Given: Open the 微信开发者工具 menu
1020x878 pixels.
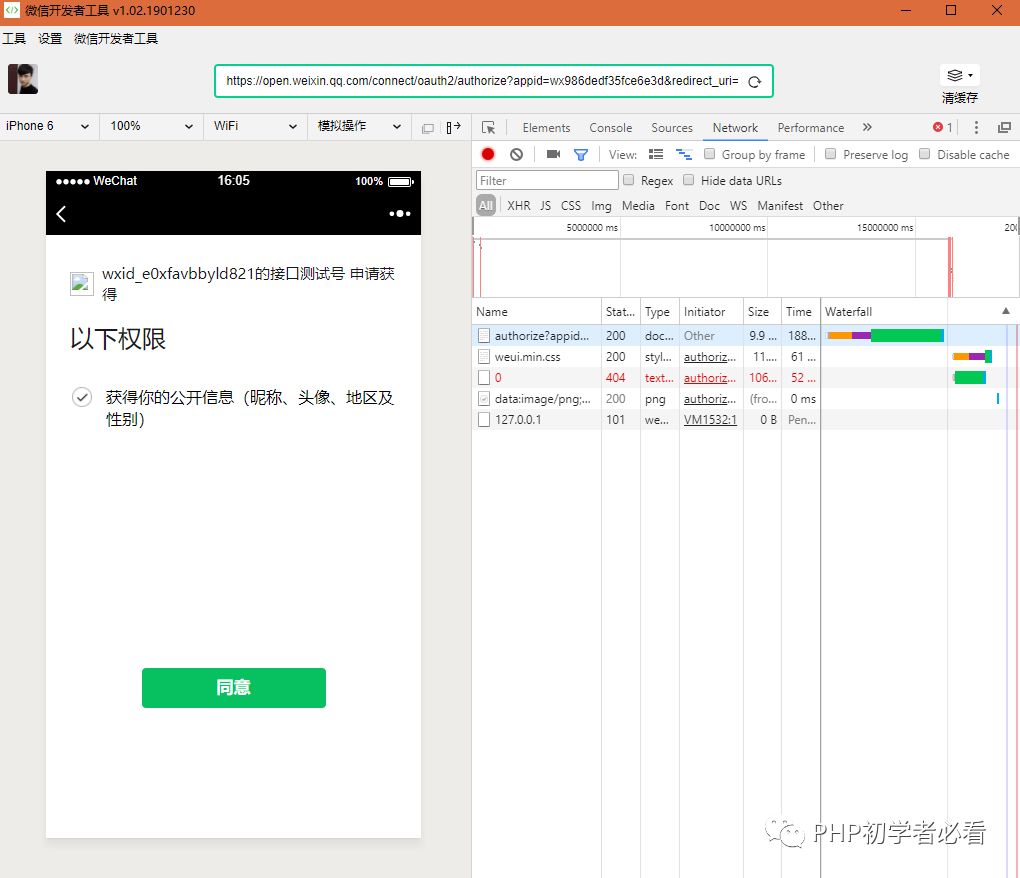Looking at the screenshot, I should click(116, 38).
